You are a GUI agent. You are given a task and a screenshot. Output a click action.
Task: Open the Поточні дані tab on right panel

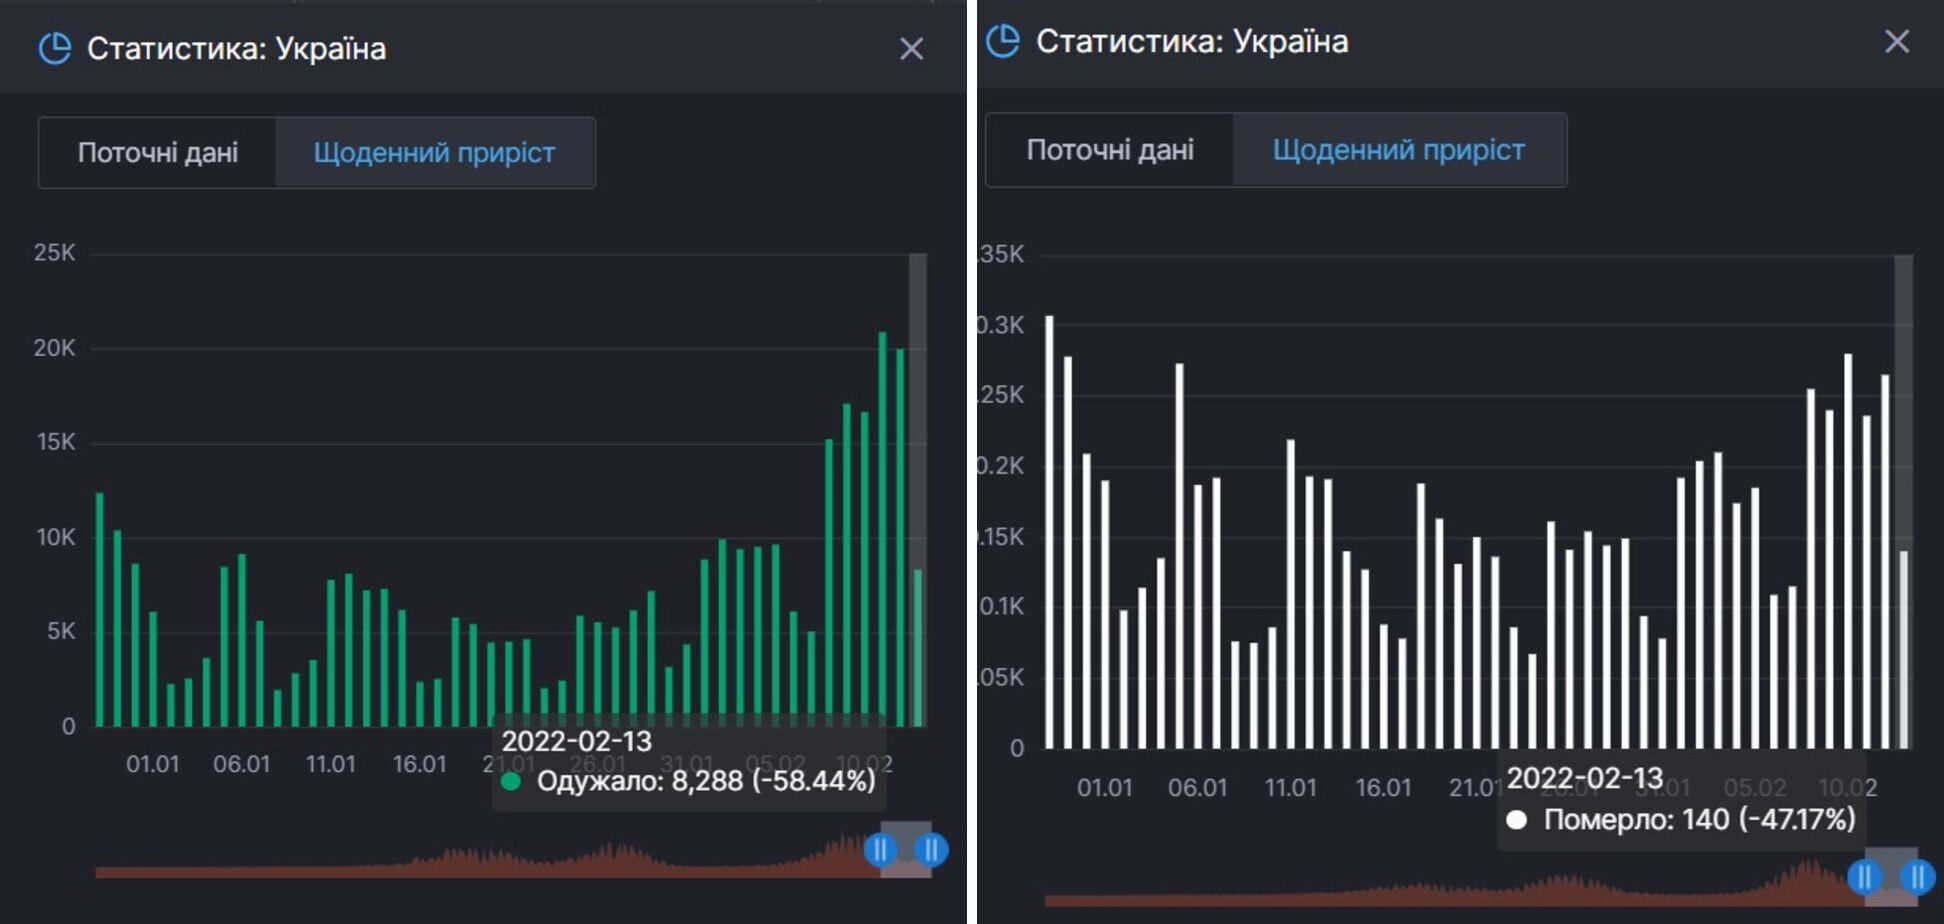[1109, 150]
